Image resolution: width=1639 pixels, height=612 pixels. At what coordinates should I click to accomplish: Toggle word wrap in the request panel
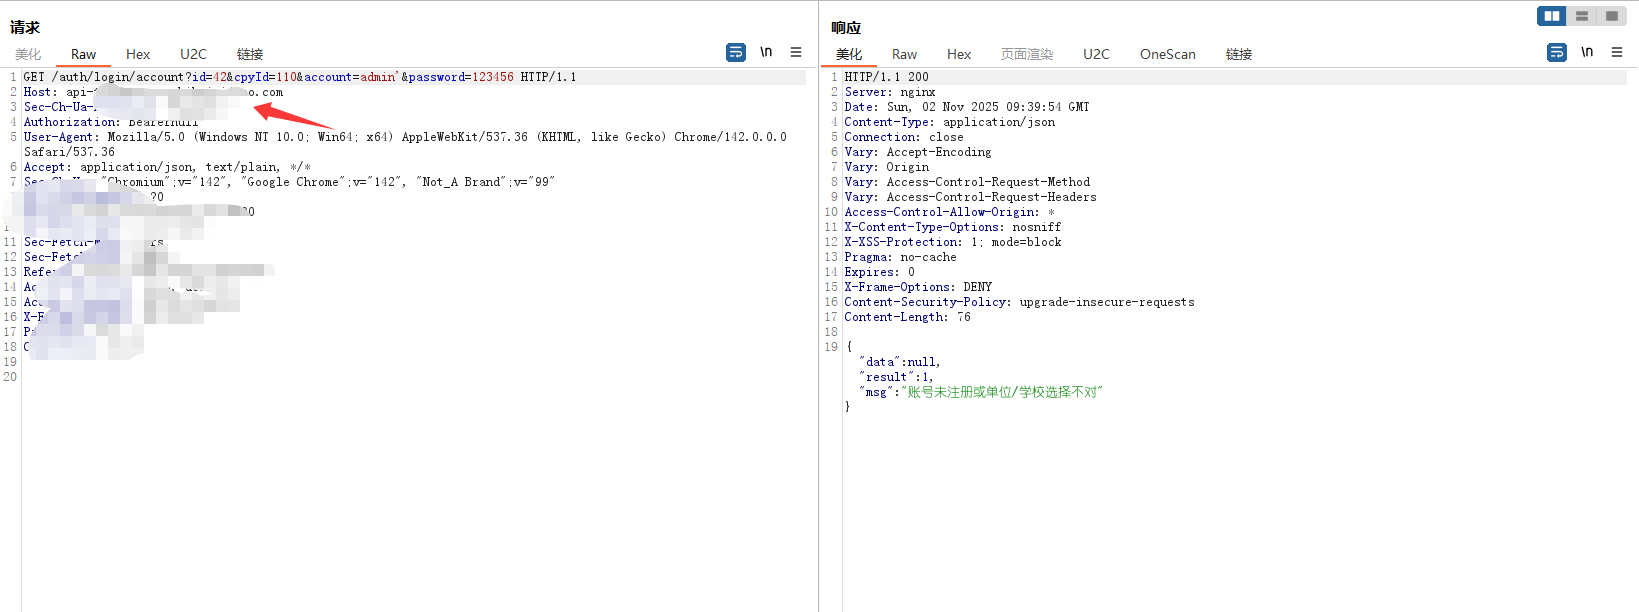[x=736, y=52]
